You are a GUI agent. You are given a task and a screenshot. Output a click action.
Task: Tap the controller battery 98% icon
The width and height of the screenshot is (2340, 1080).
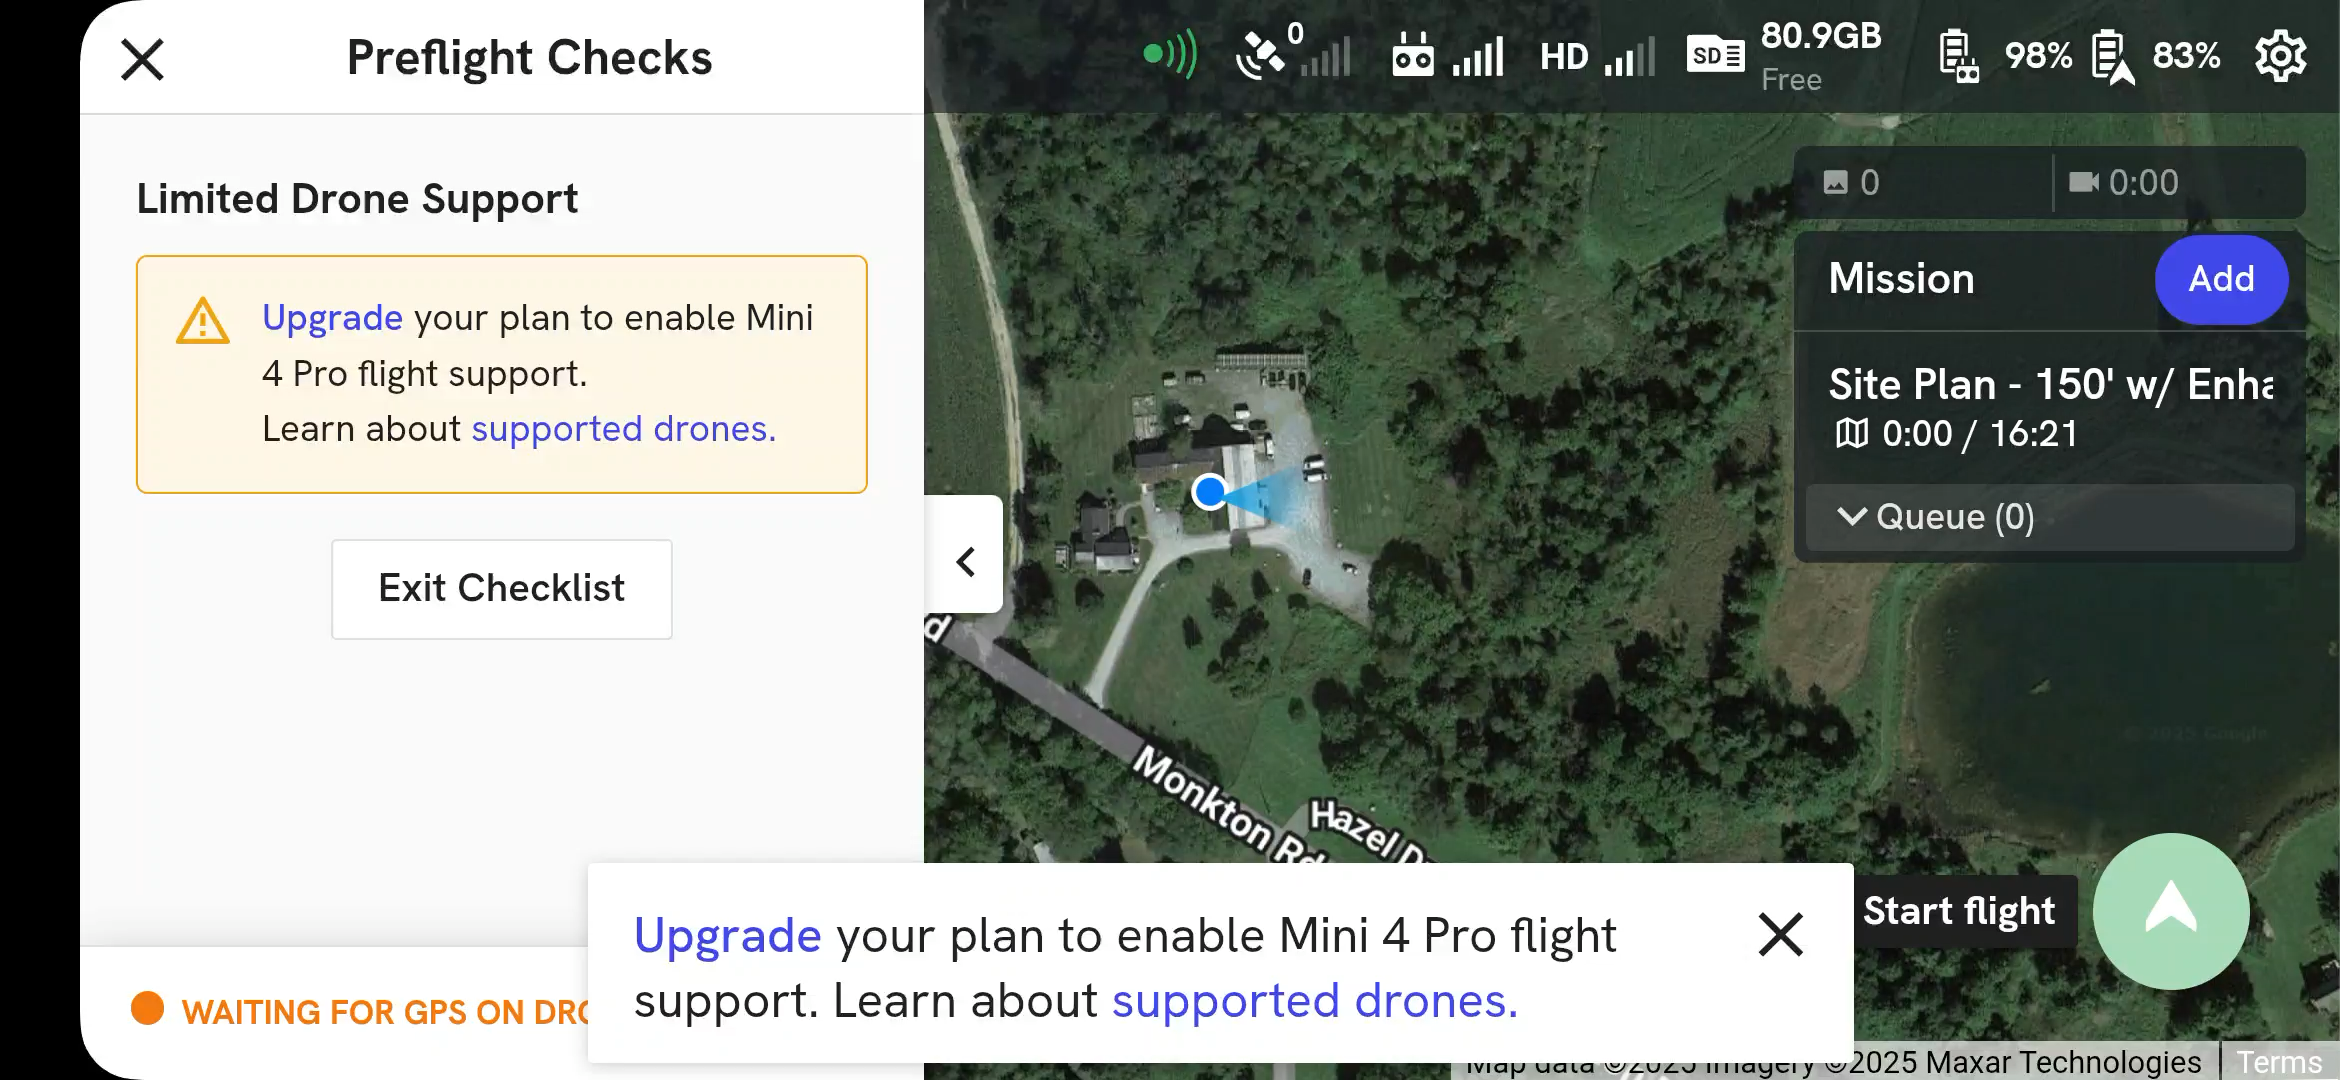pos(1958,57)
